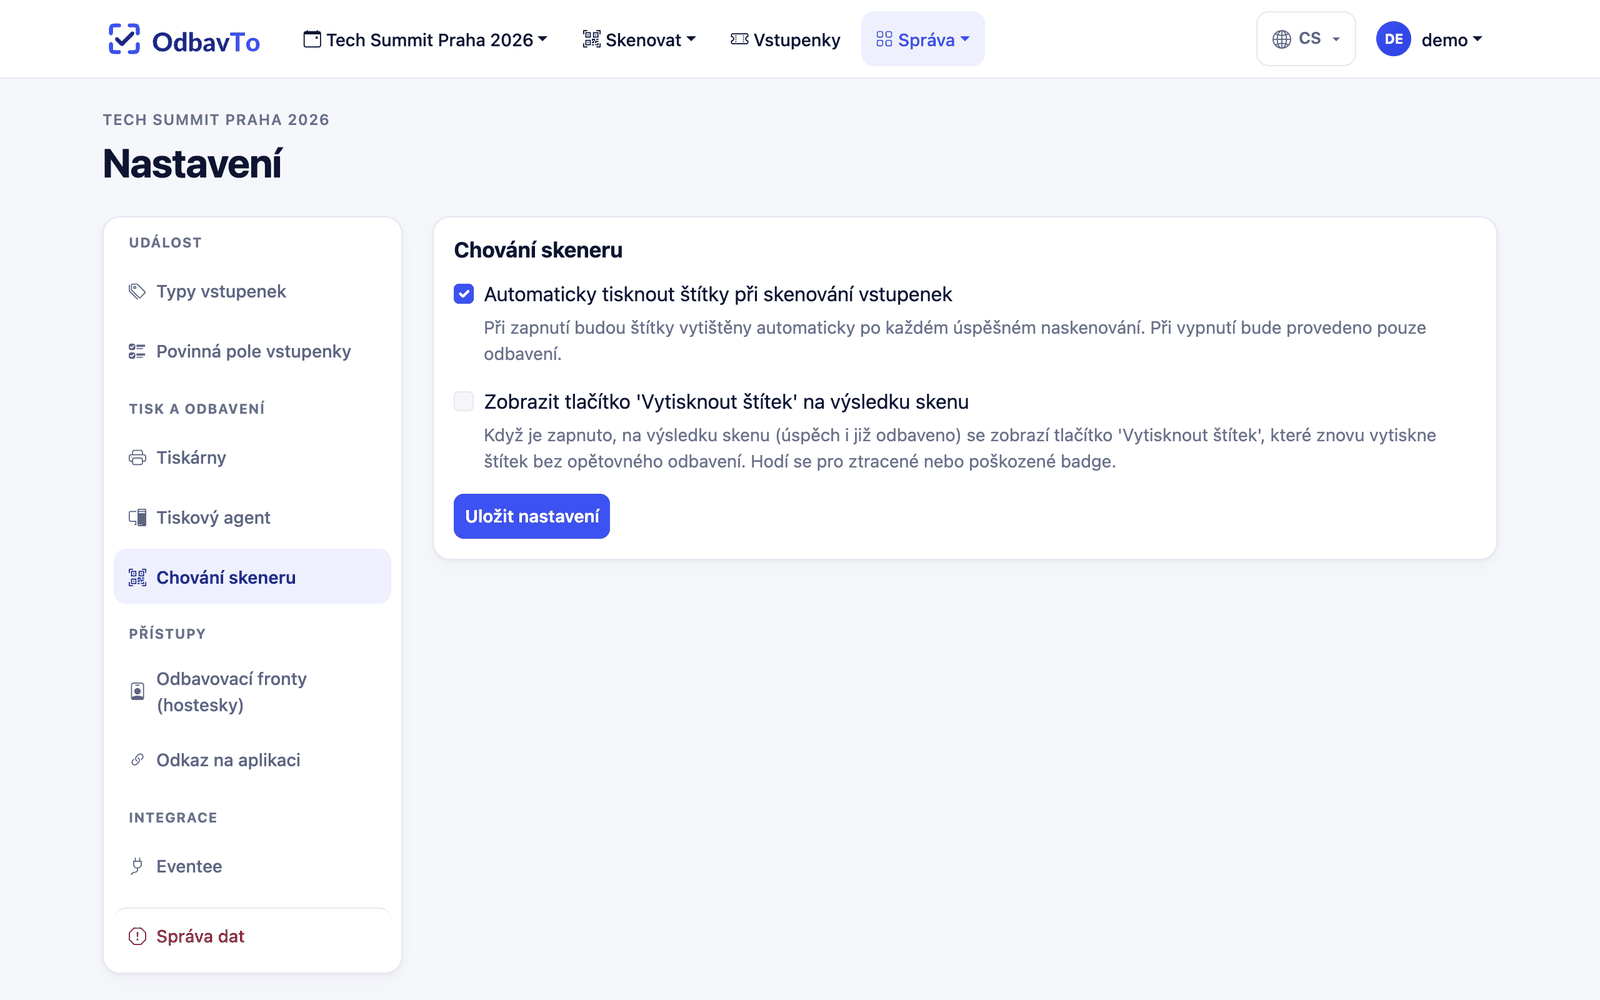Viewport: 1600px width, 1000px height.
Task: Click the globe language icon
Action: click(x=1282, y=39)
